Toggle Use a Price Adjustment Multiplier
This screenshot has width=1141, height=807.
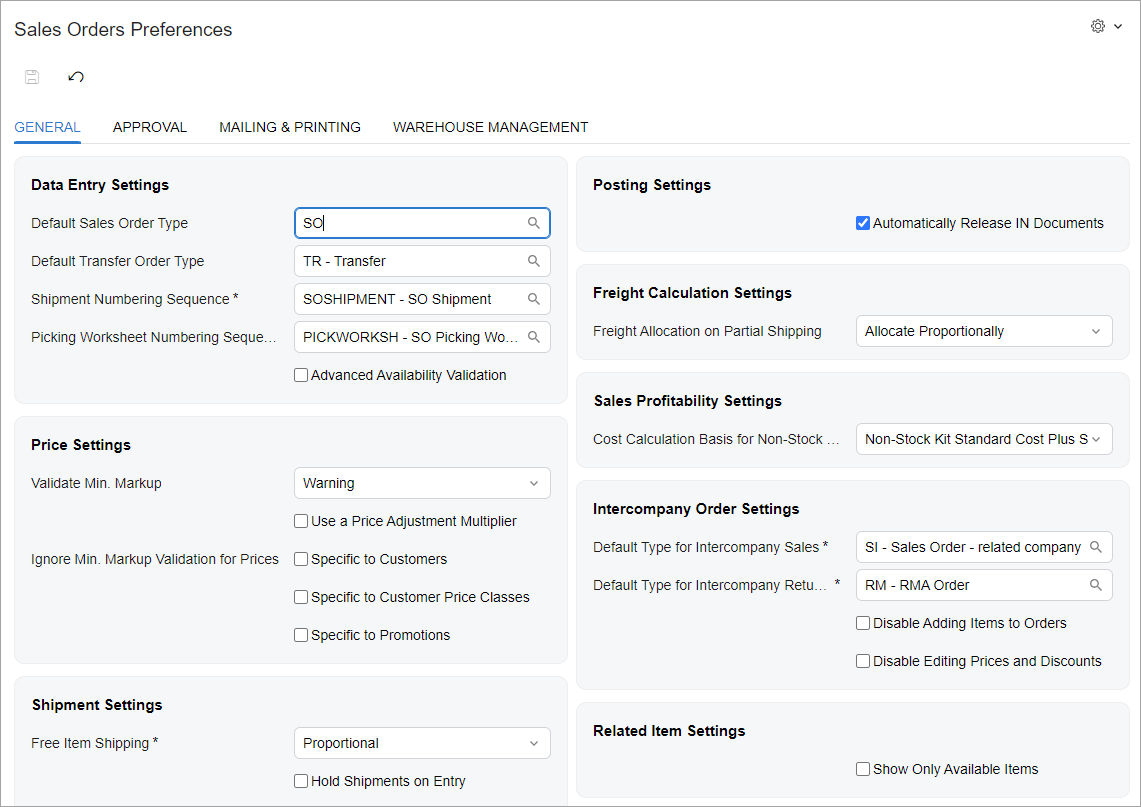click(301, 521)
